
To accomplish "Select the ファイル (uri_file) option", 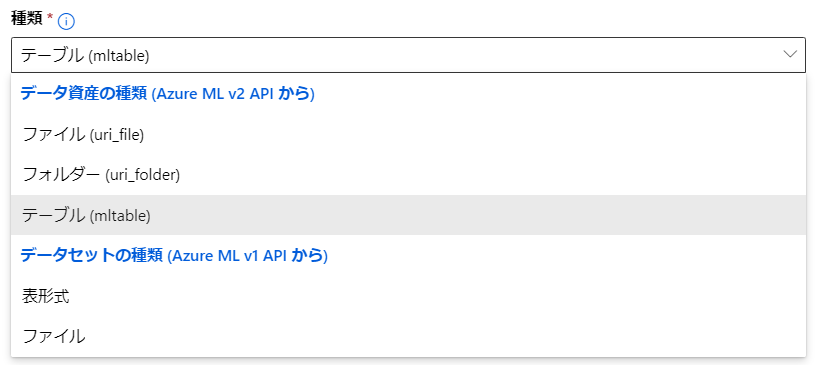I will click(408, 135).
